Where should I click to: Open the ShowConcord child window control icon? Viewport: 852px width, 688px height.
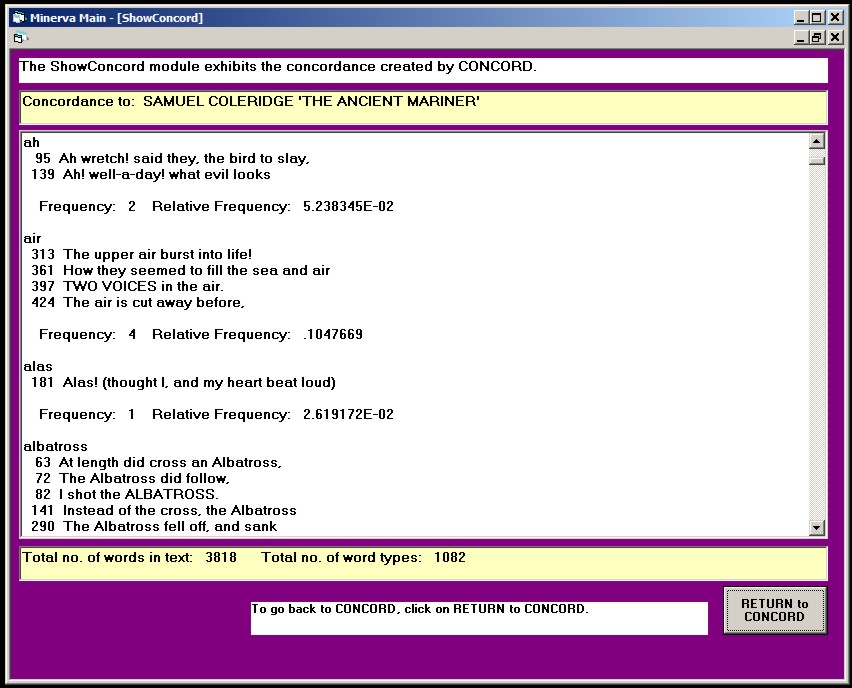(x=19, y=38)
